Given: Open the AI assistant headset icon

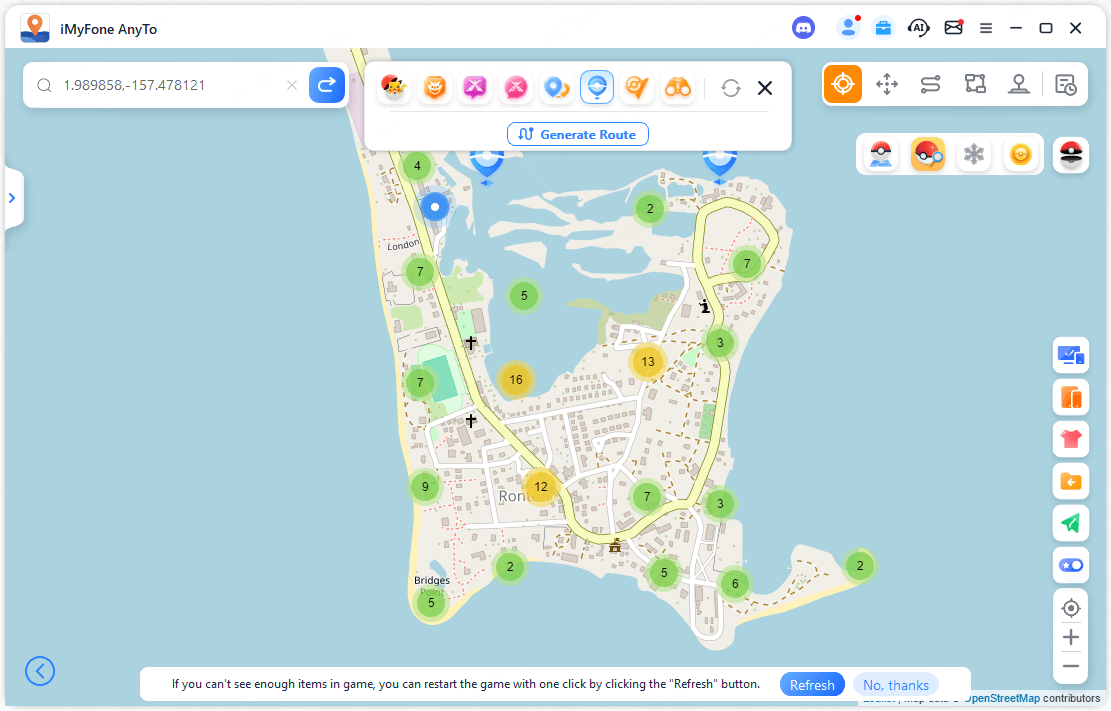Looking at the screenshot, I should (918, 28).
